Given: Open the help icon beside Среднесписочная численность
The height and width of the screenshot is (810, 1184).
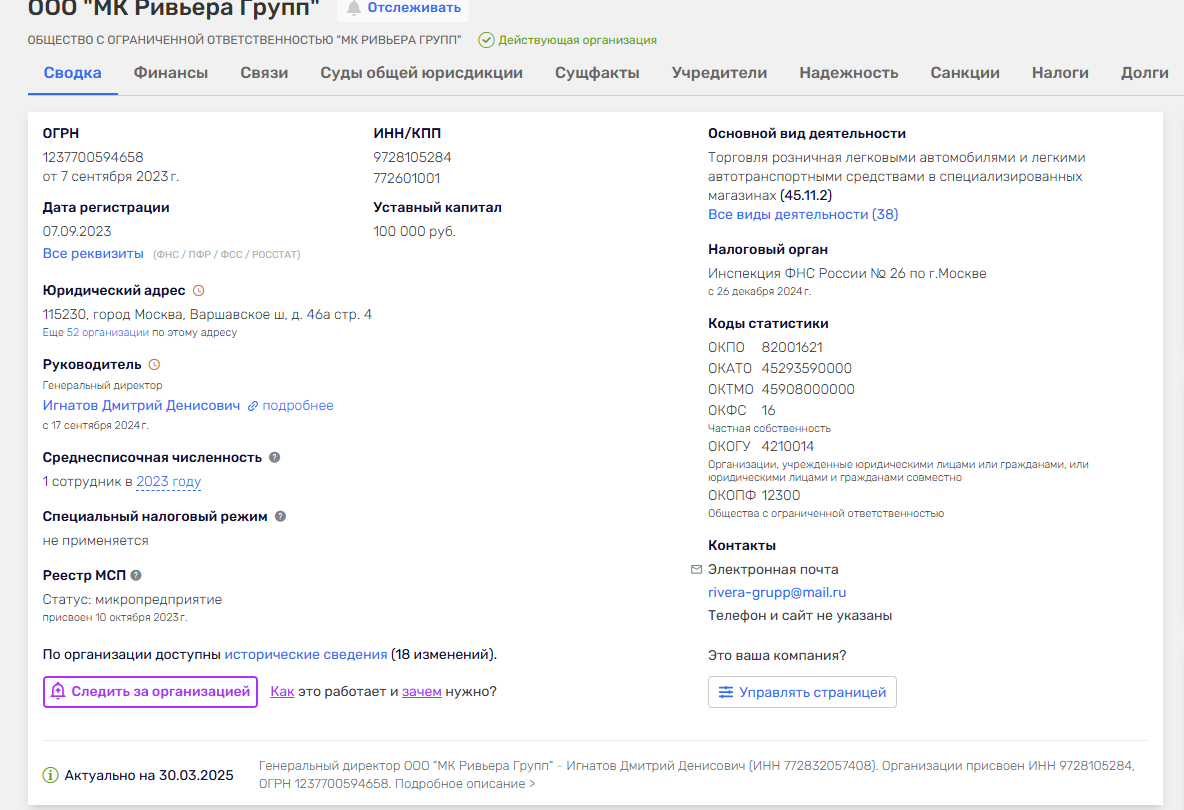Looking at the screenshot, I should click(275, 457).
